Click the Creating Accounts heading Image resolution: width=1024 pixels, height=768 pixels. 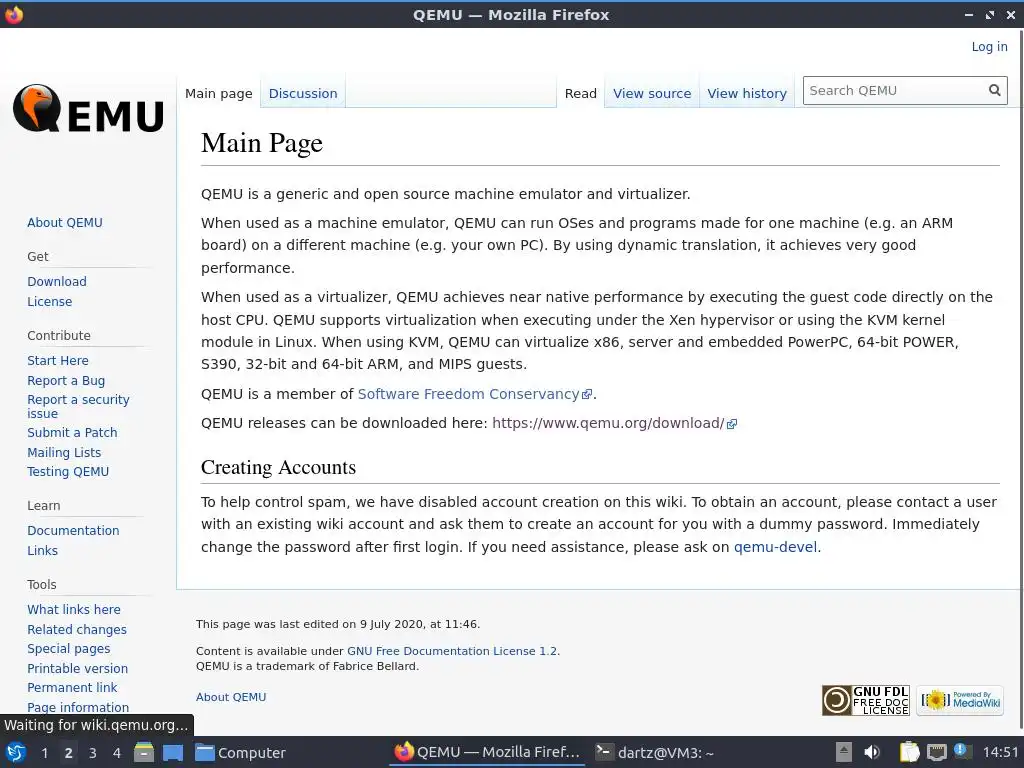278,467
